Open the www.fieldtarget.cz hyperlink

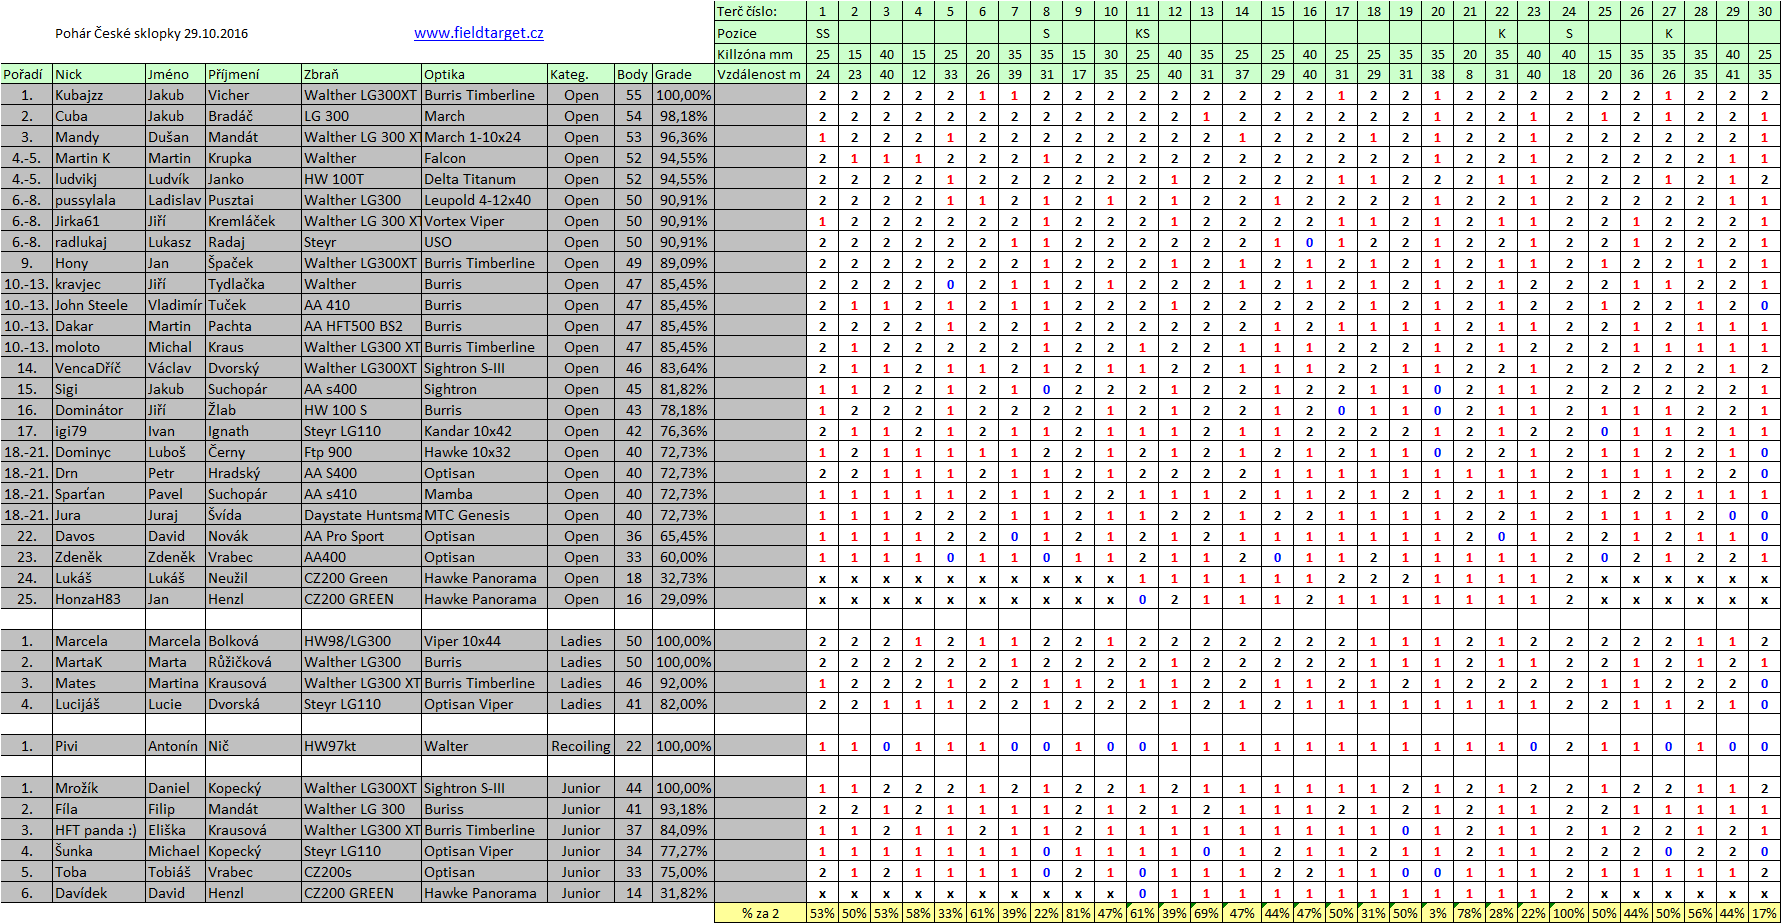pos(478,33)
